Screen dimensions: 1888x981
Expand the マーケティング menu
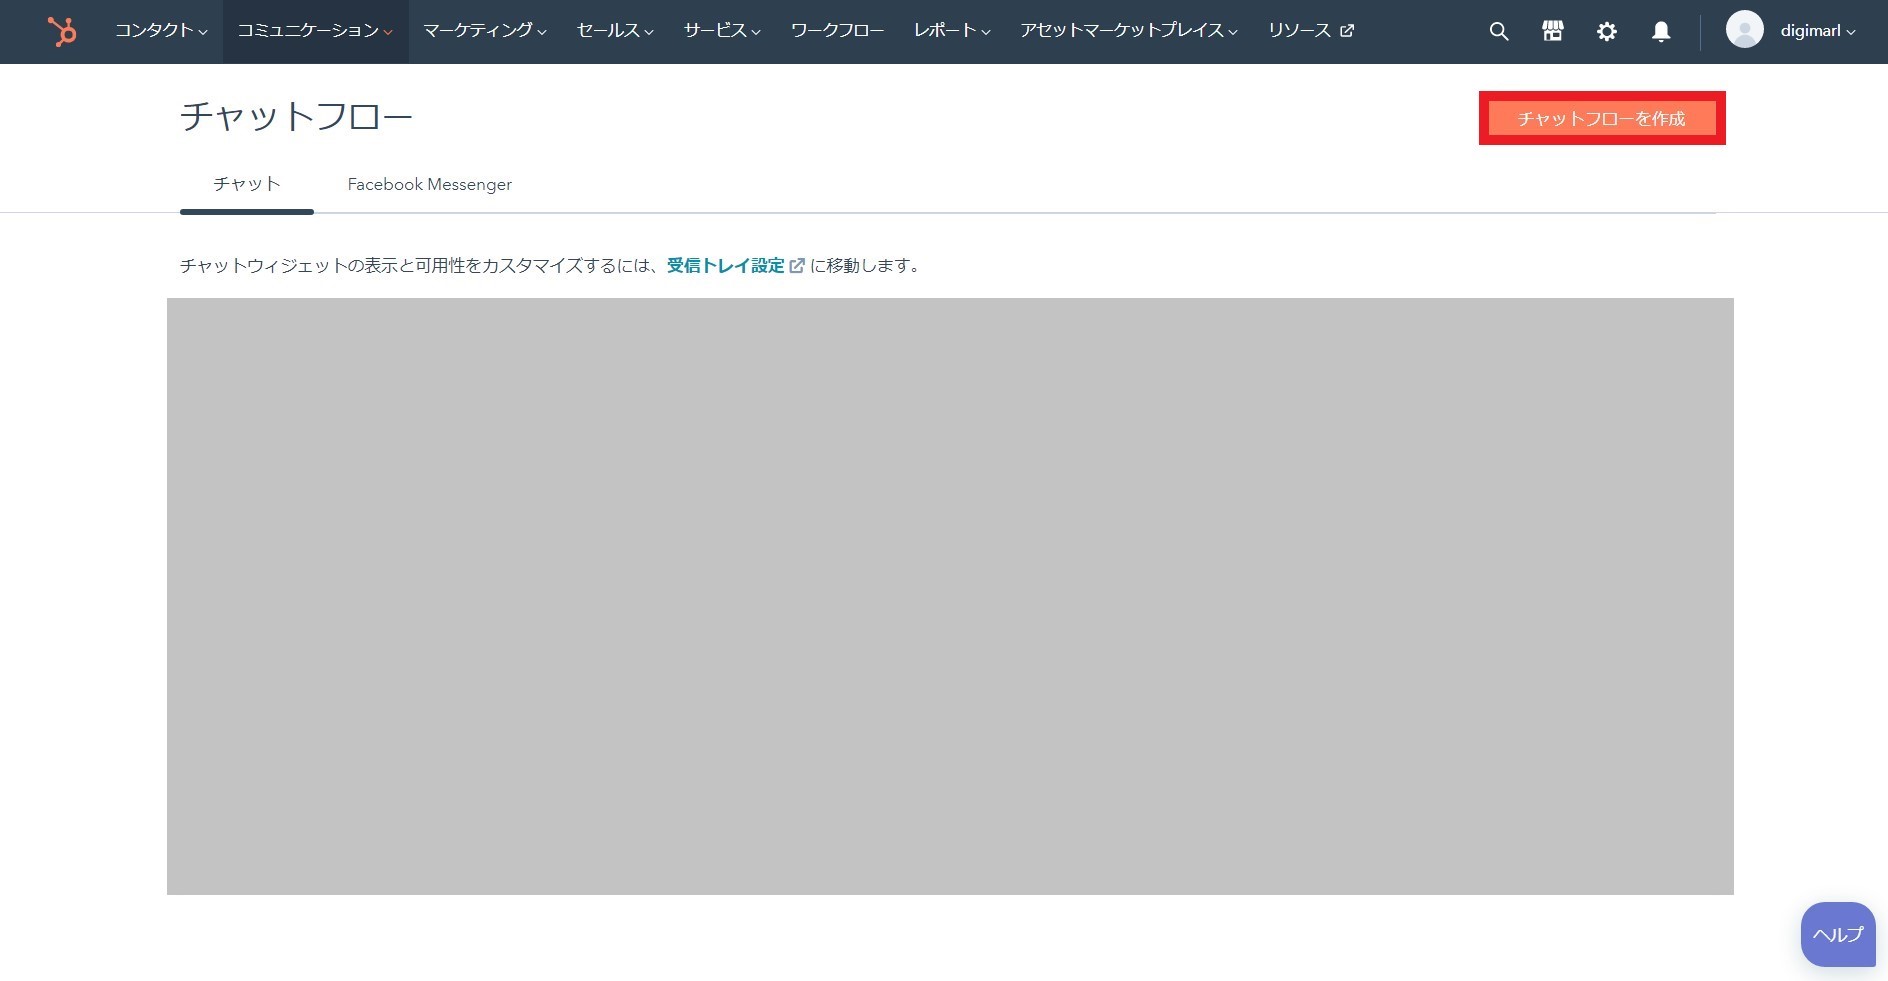click(x=485, y=31)
